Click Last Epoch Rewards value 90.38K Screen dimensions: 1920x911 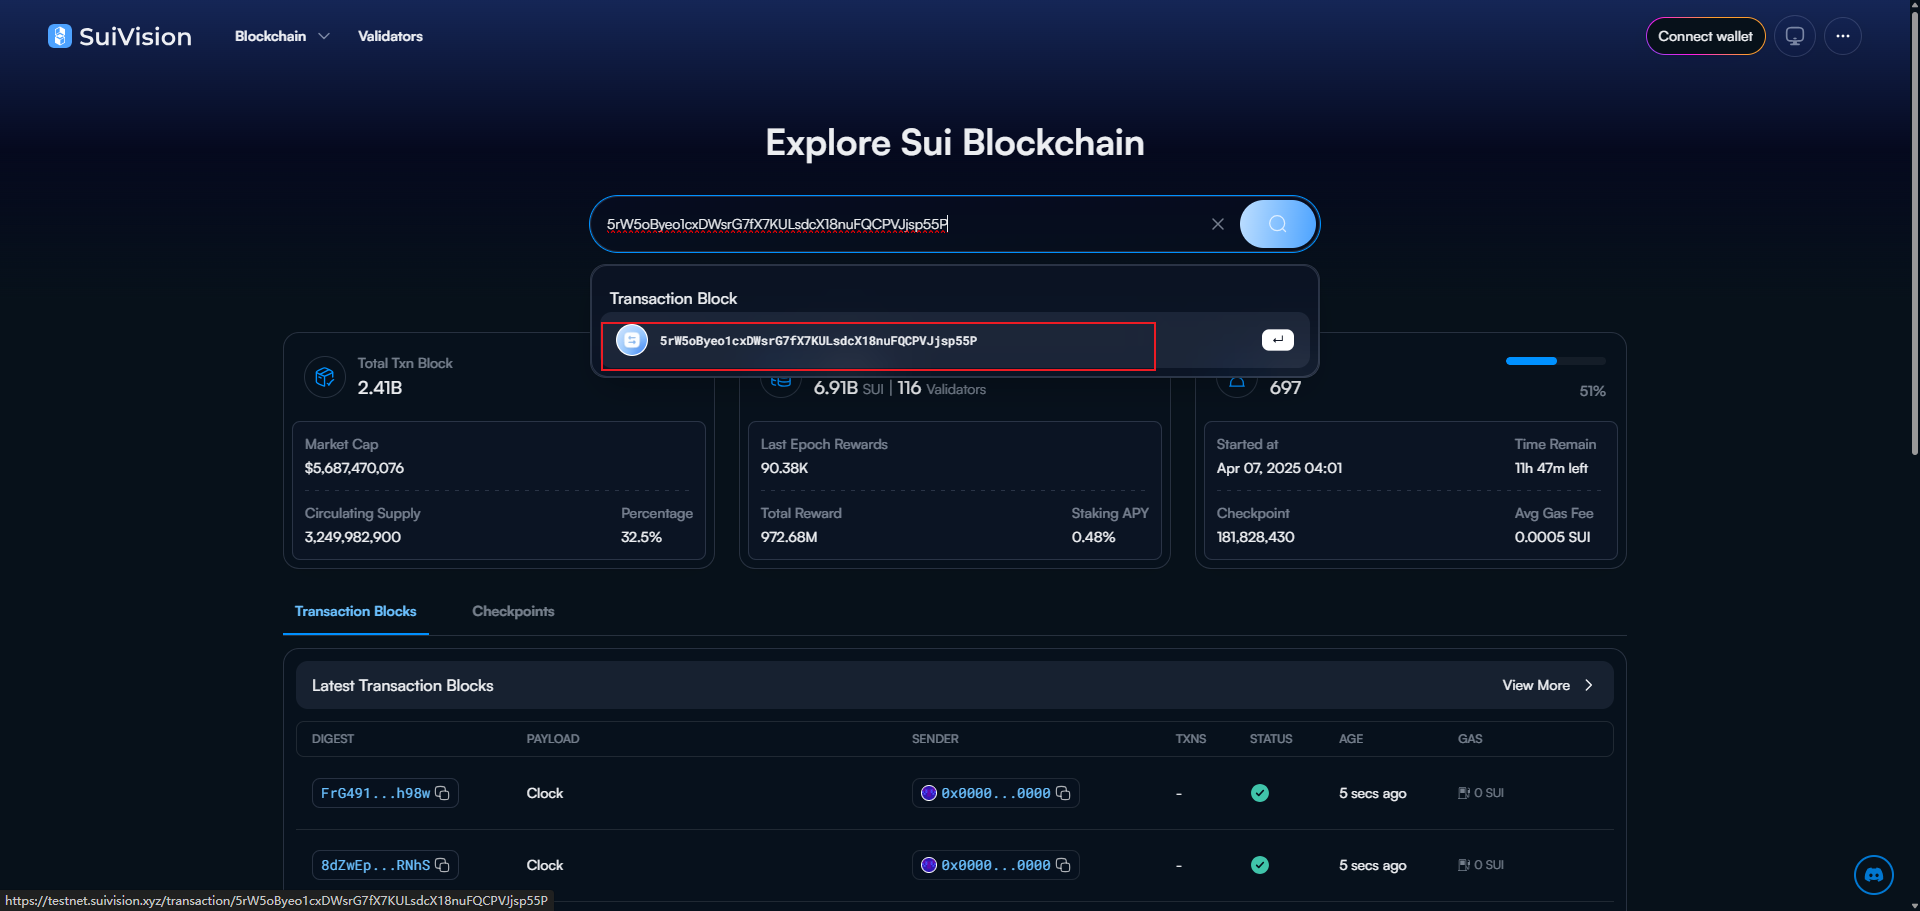[x=784, y=468]
